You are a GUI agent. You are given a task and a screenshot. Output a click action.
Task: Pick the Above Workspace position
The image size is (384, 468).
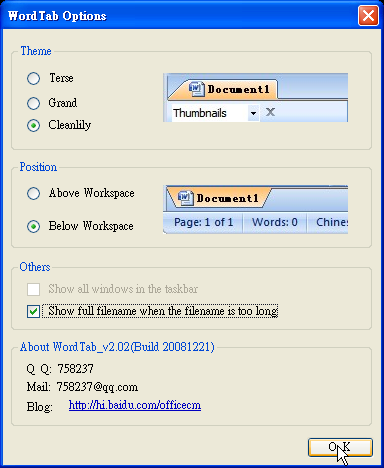tap(33, 193)
